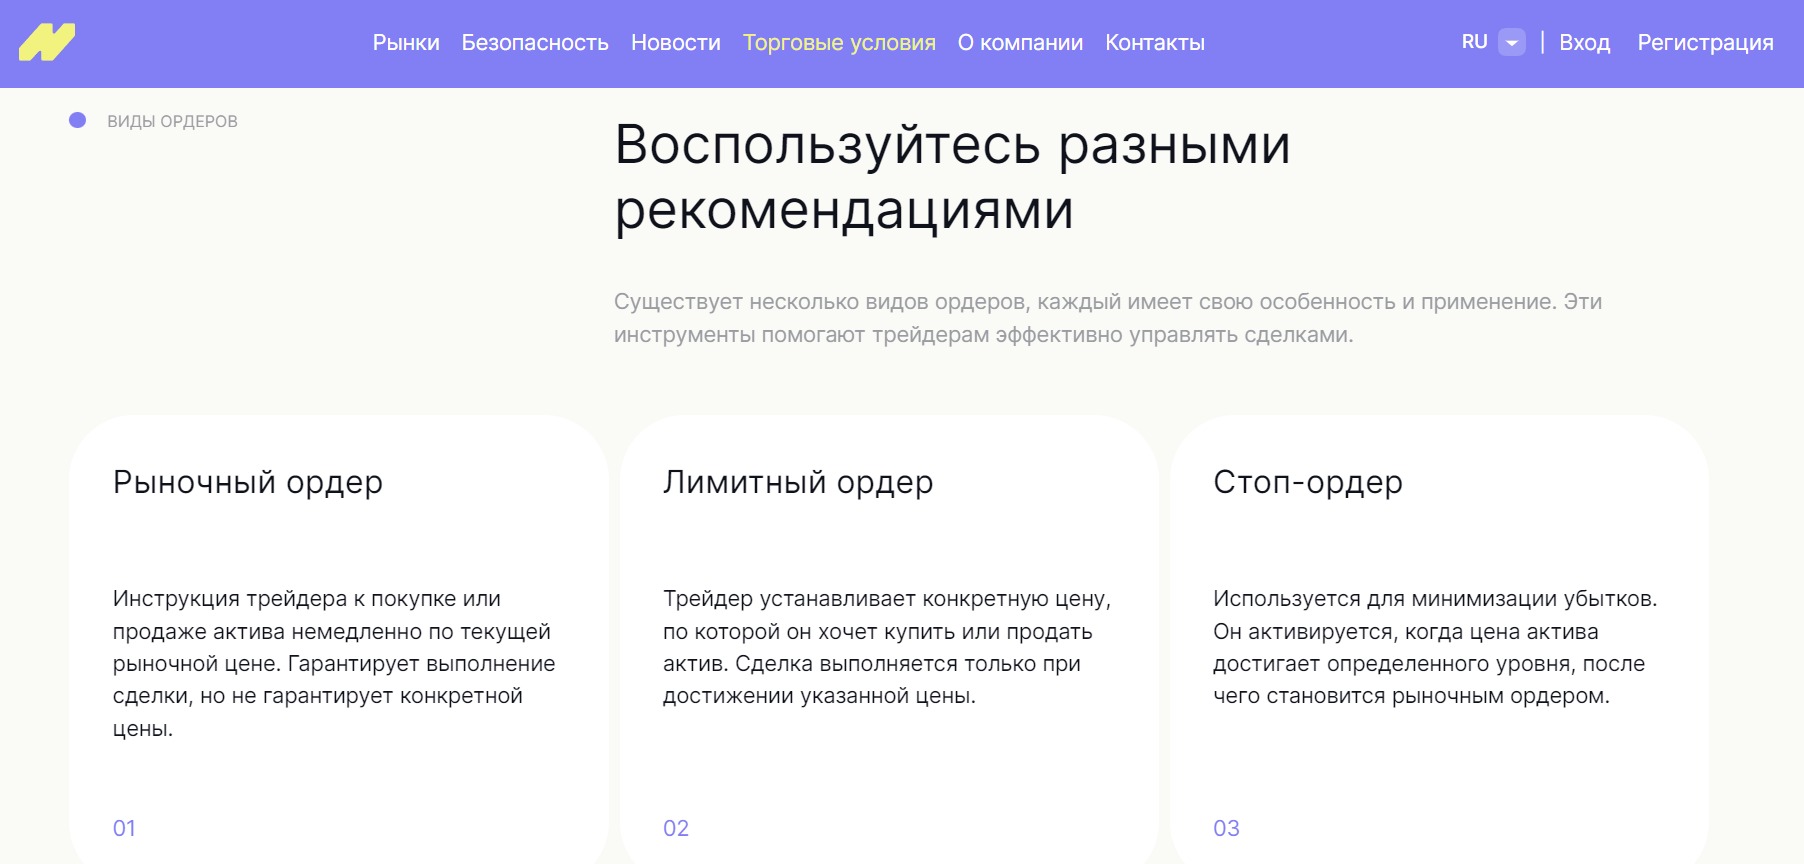Click the yellow site logo

(47, 43)
